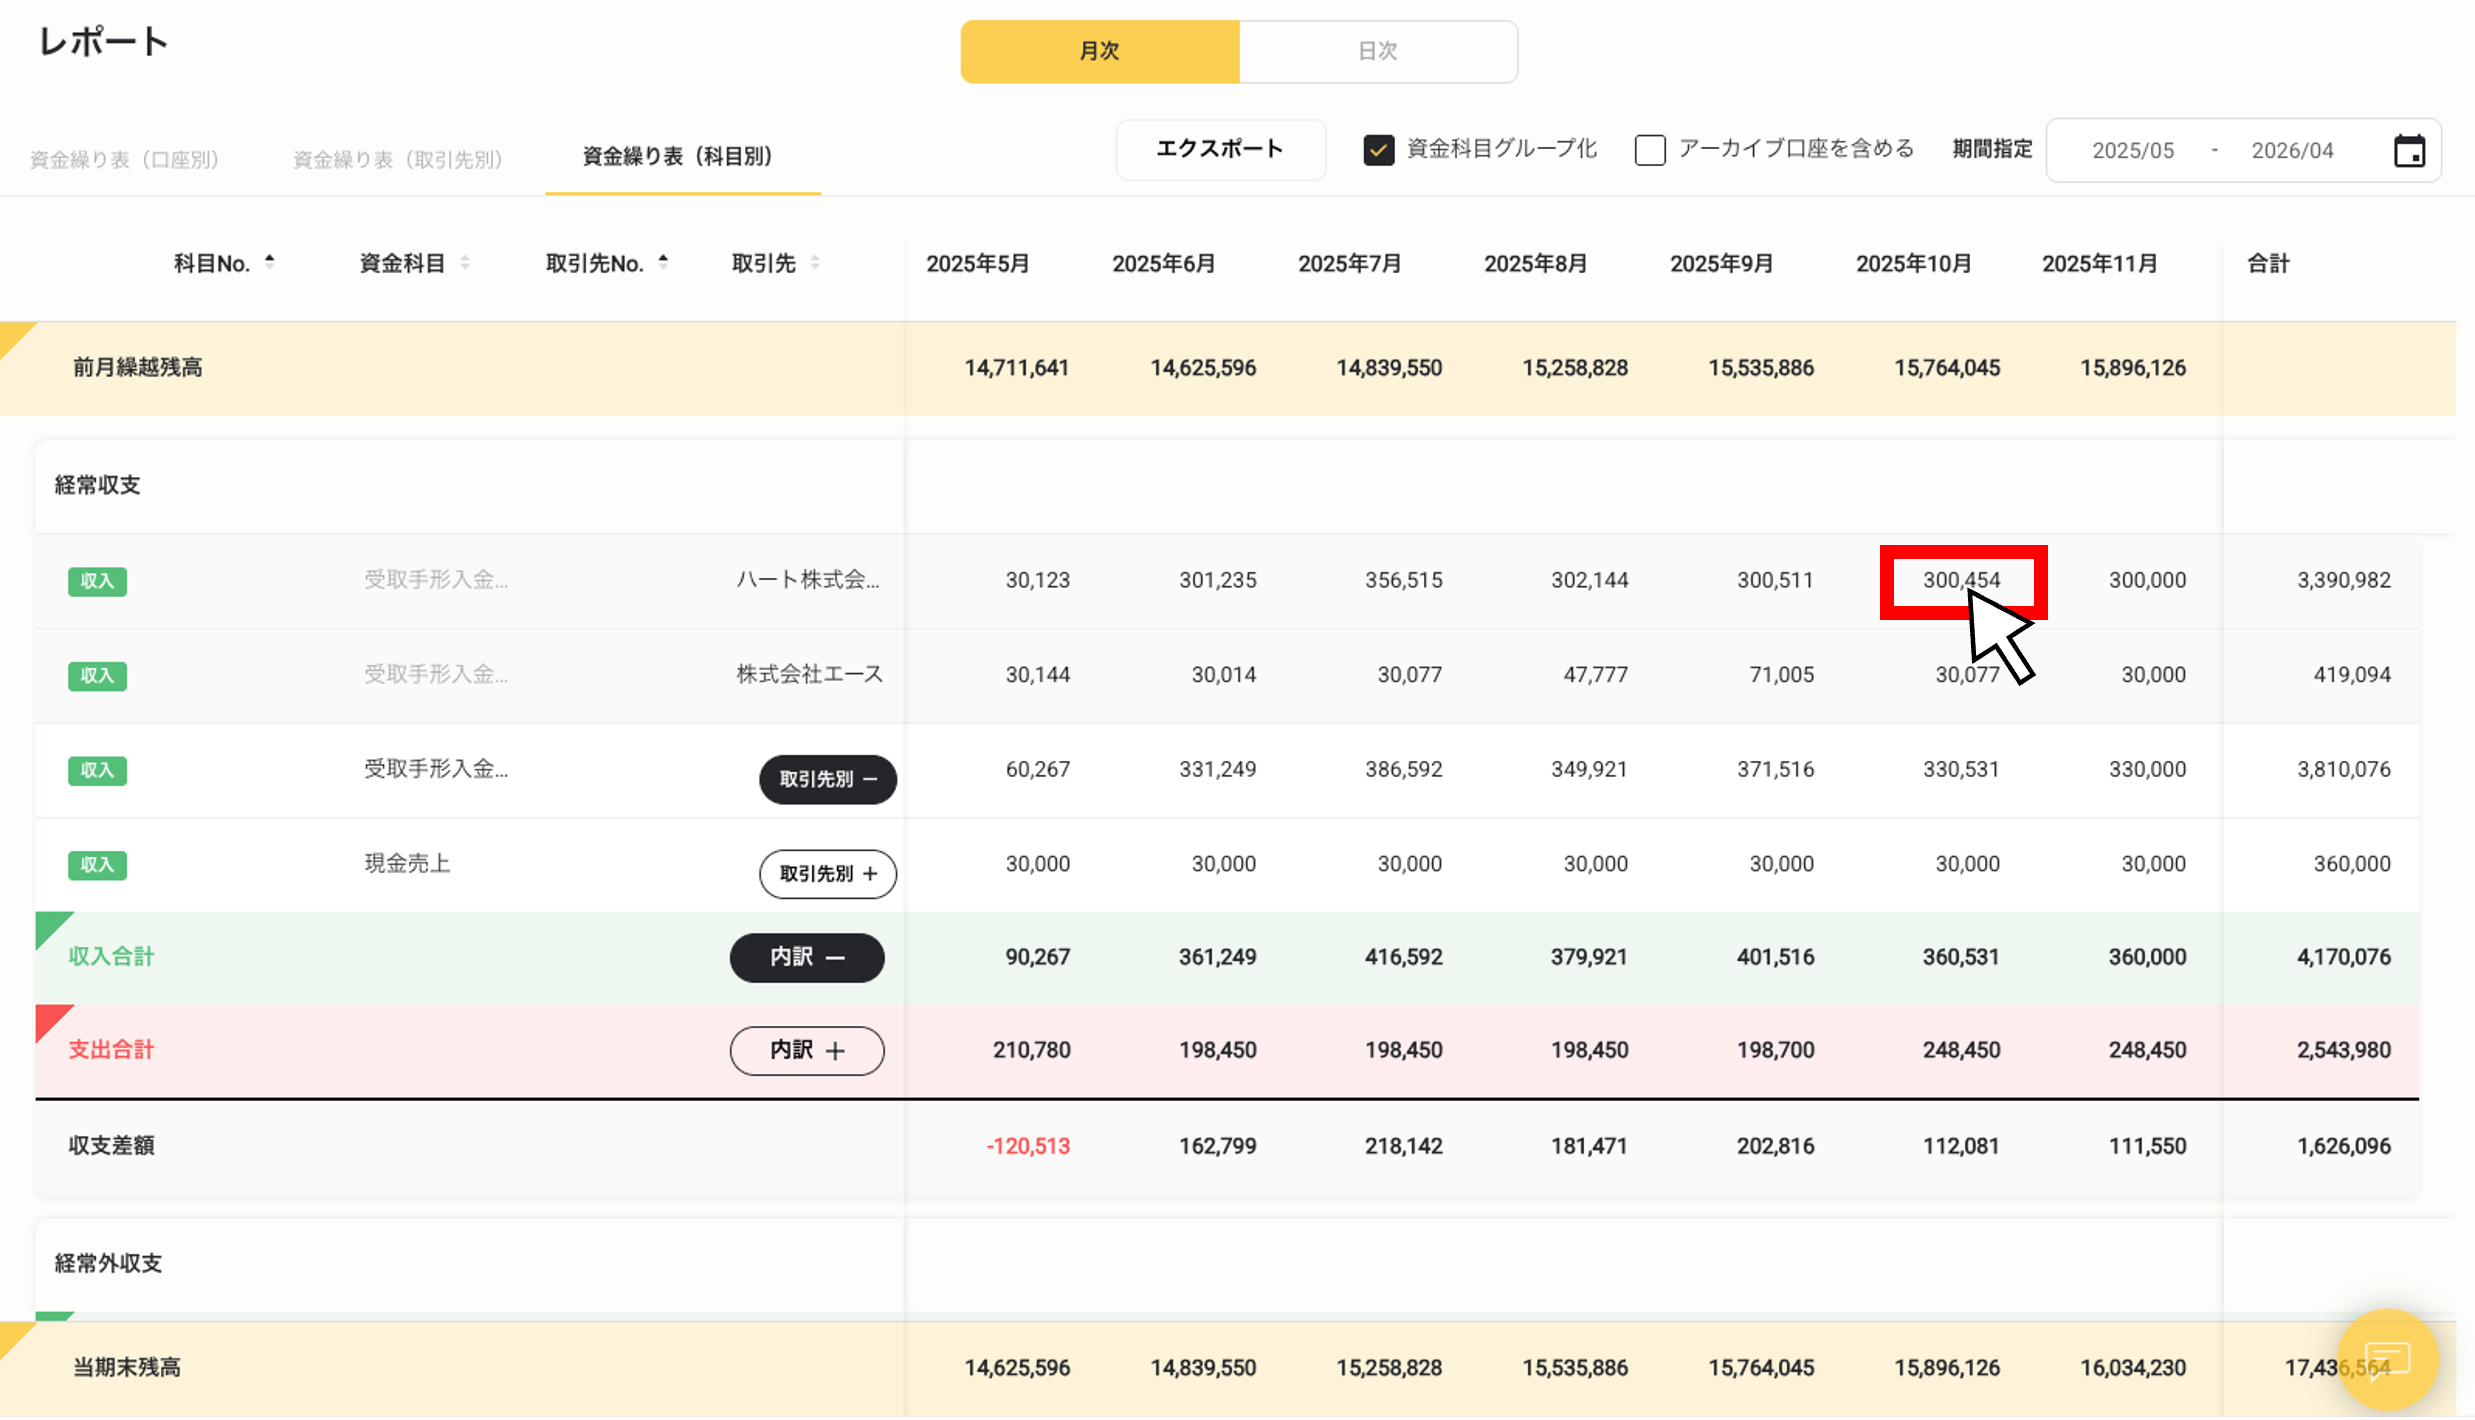Switch to 日次 view toggle

point(1377,51)
